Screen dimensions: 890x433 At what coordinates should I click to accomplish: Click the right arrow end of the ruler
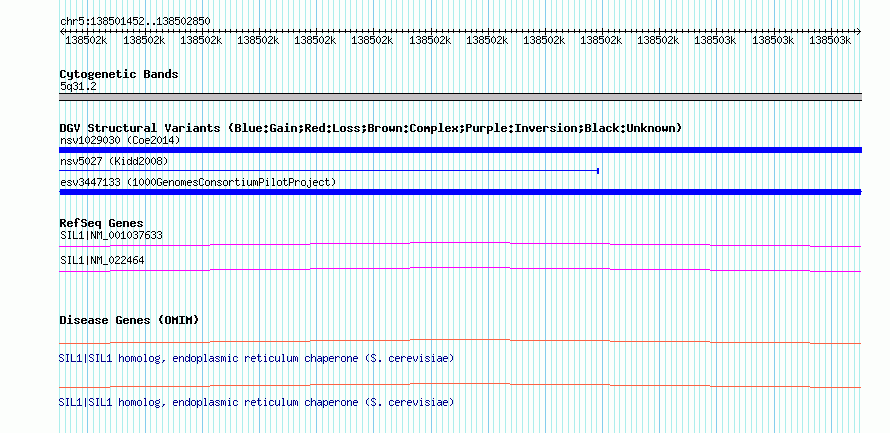coord(859,31)
